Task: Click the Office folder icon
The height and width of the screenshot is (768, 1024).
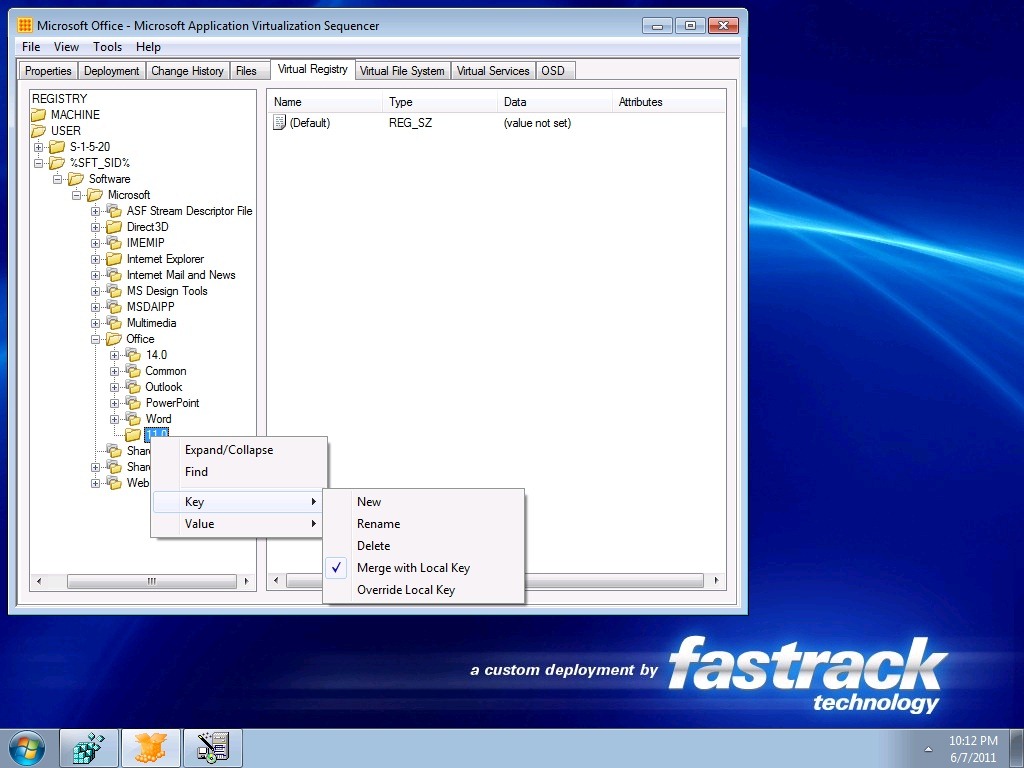Action: [114, 339]
